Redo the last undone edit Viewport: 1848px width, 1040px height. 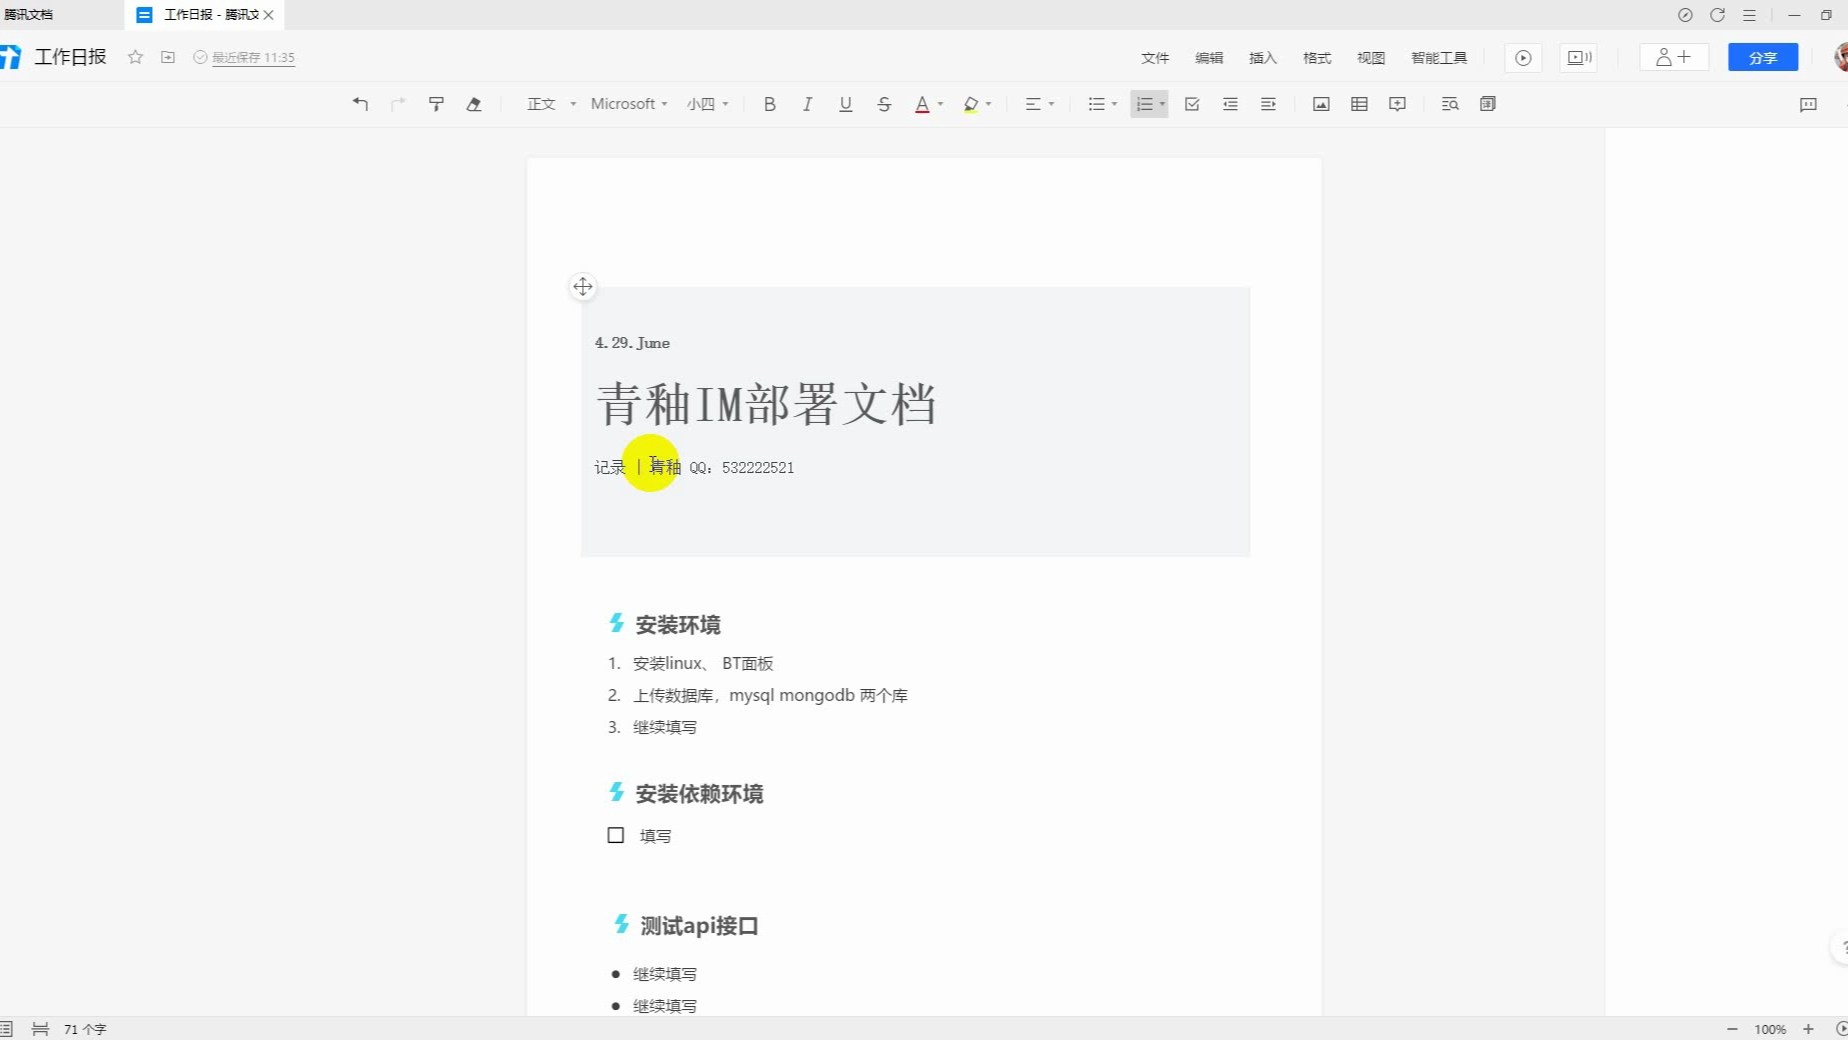pos(398,104)
